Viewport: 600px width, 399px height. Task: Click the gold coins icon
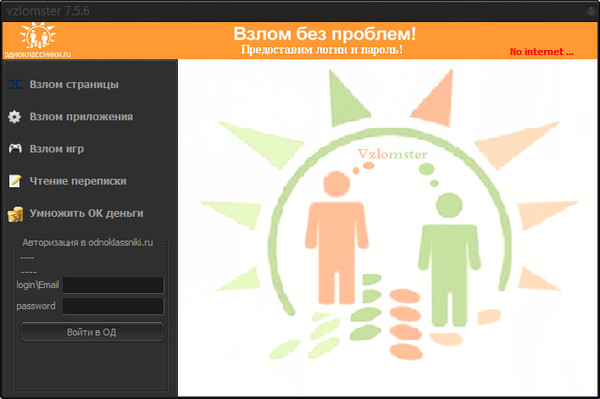coord(15,214)
